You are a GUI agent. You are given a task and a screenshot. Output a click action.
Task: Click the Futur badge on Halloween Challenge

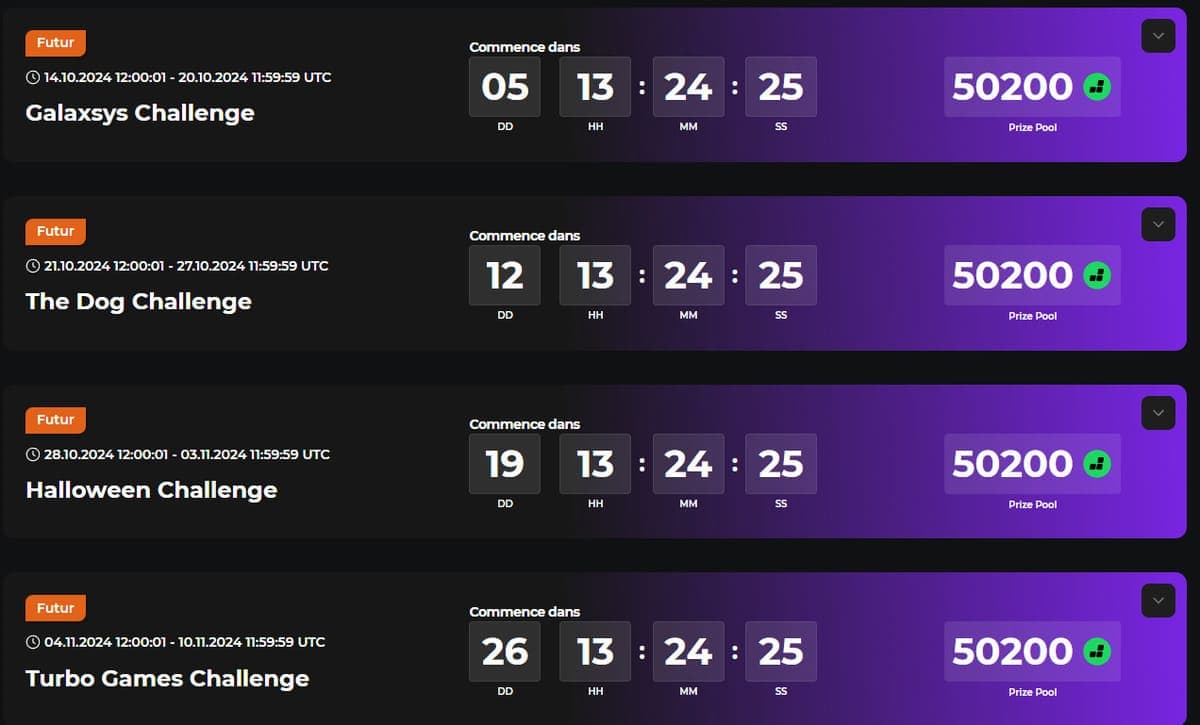56,420
